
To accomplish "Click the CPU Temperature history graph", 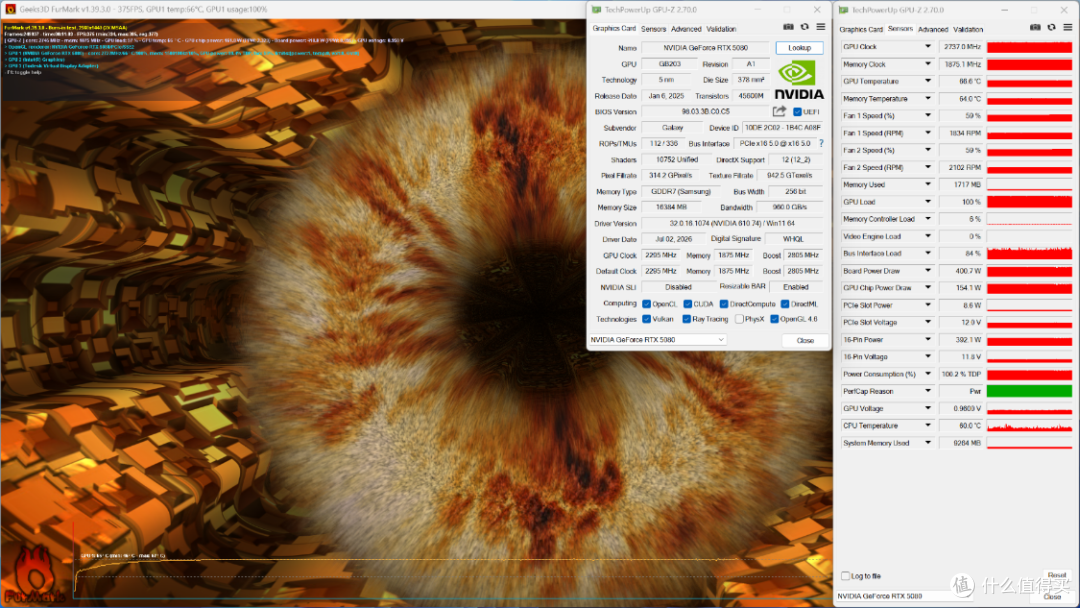I will click(x=1029, y=426).
